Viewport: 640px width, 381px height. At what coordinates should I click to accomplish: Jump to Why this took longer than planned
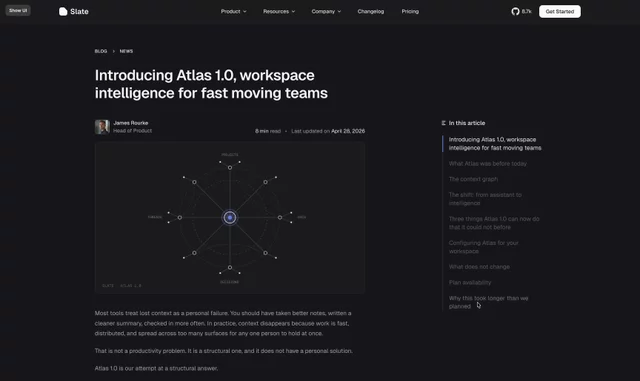click(x=488, y=302)
